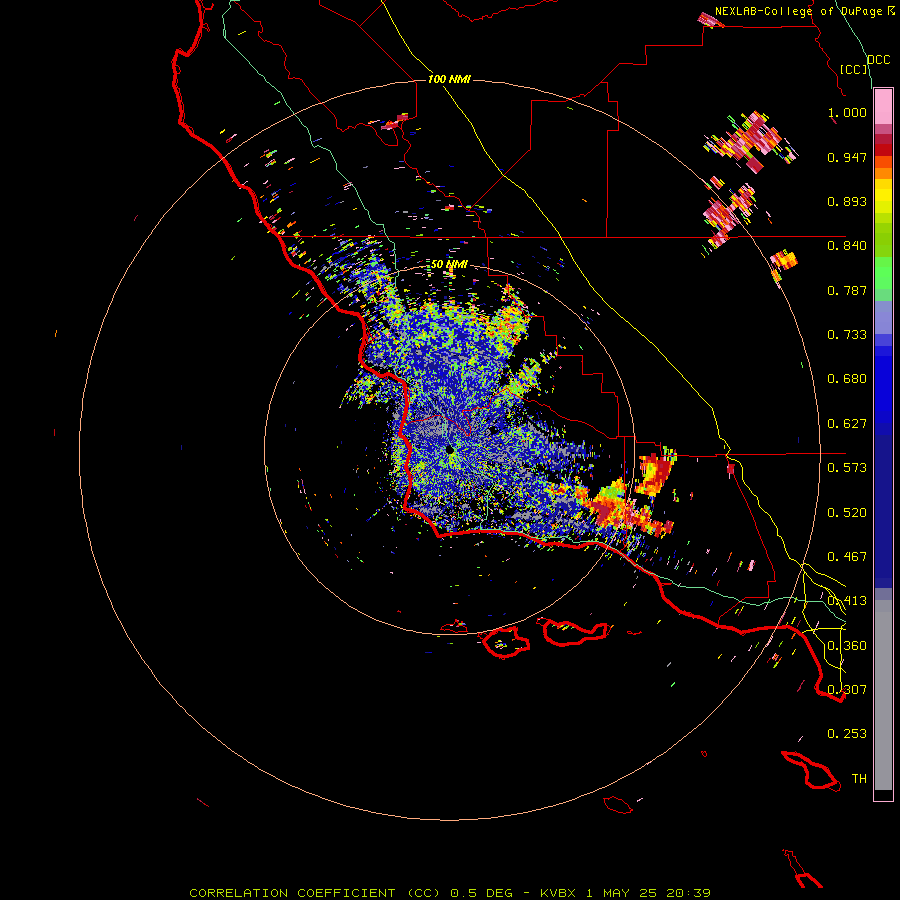Select the 0.413 scale value
Image resolution: width=900 pixels, height=900 pixels.
pos(847,601)
